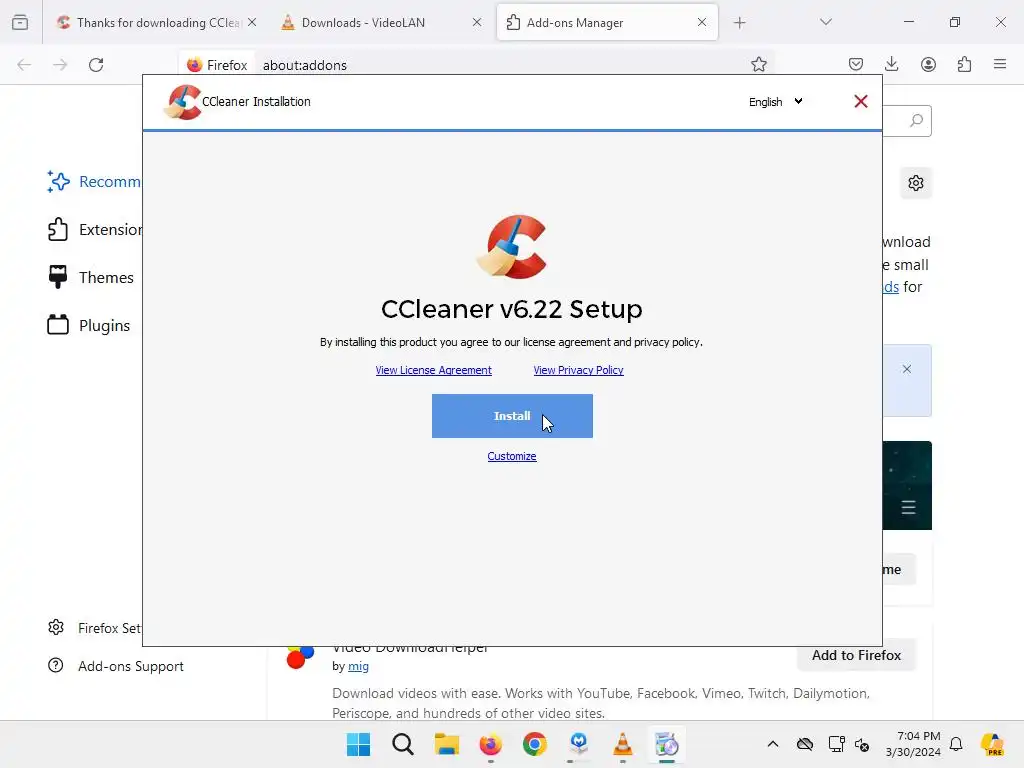Open the muted volume tray icon
Screen dimensions: 1024x768
[x=862, y=744]
